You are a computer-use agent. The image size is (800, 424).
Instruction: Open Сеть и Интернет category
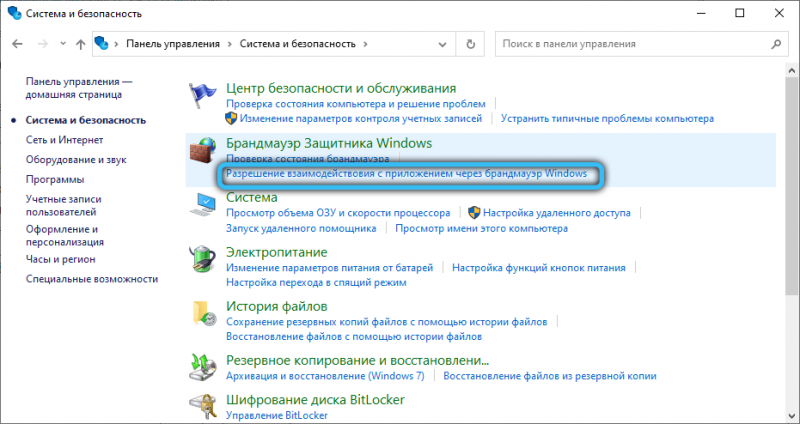tap(65, 140)
